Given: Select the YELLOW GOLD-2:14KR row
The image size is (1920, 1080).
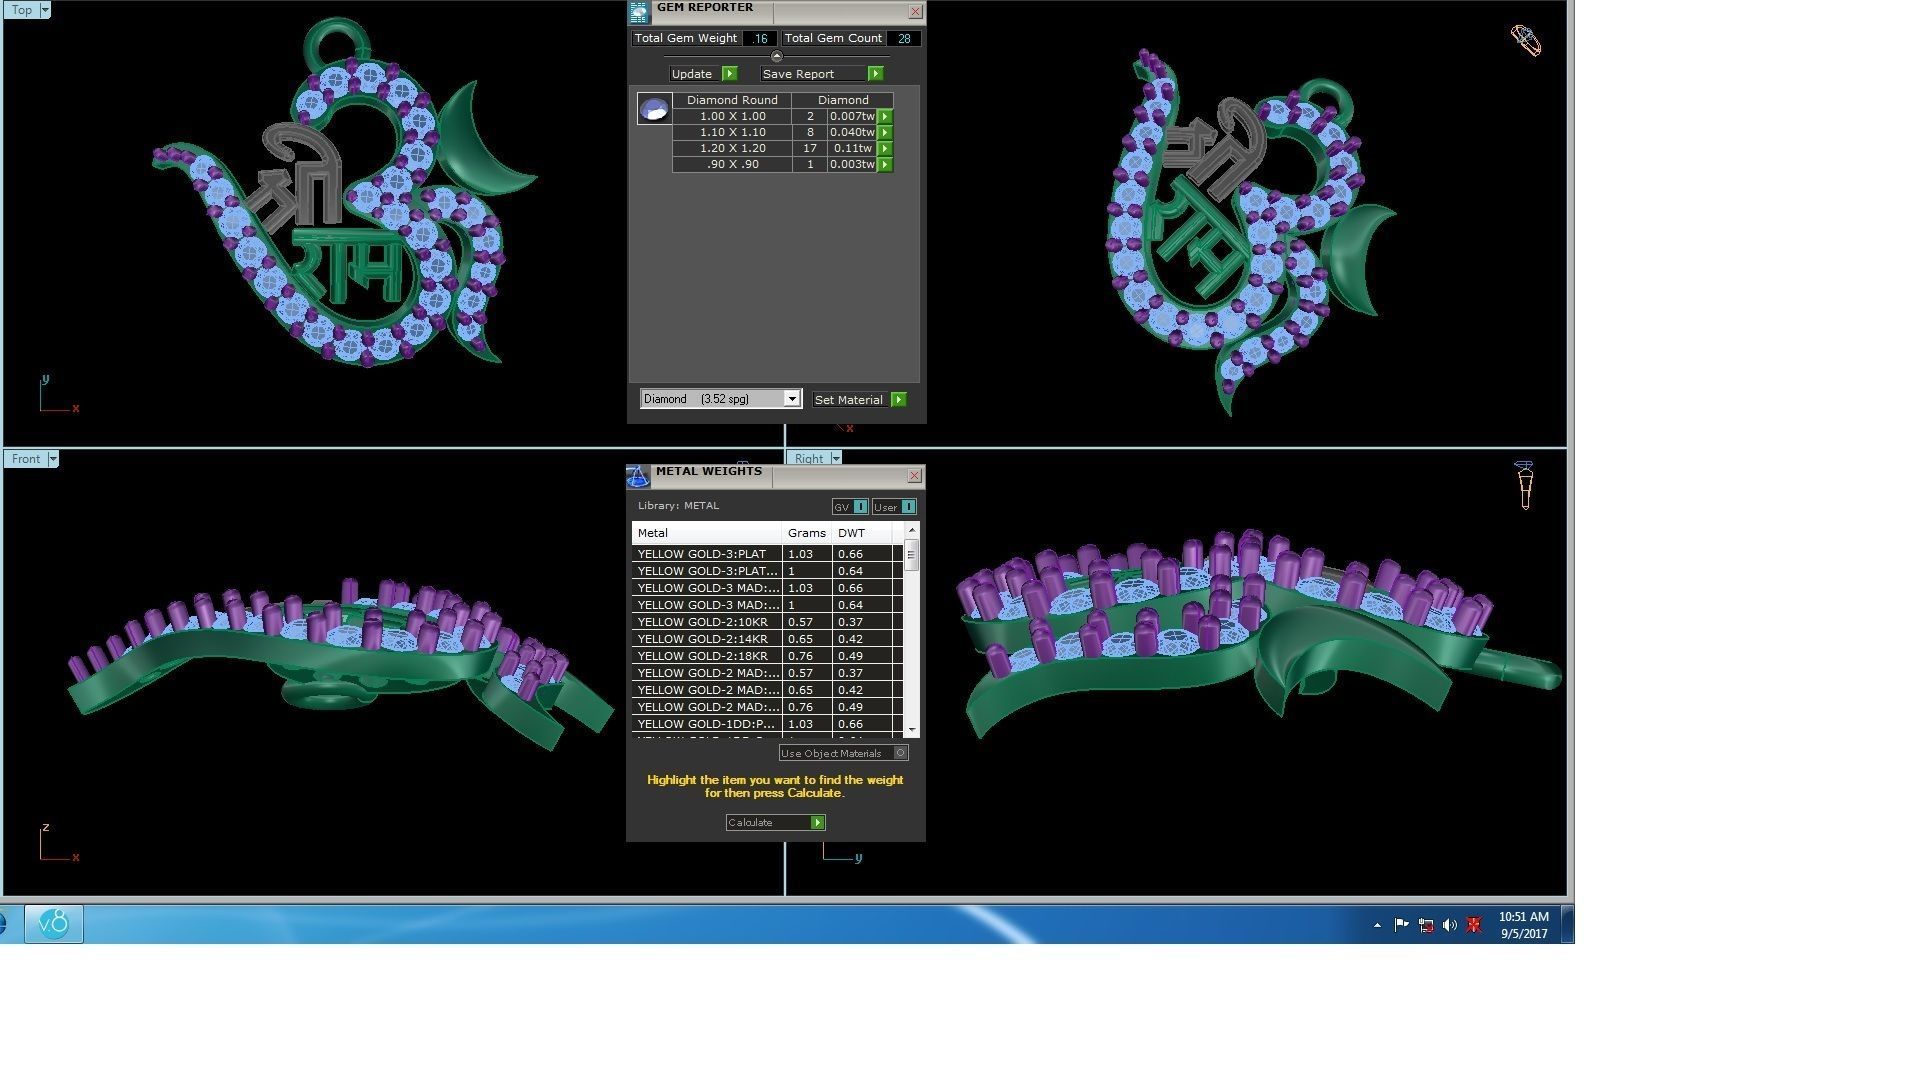Looking at the screenshot, I should 705,639.
